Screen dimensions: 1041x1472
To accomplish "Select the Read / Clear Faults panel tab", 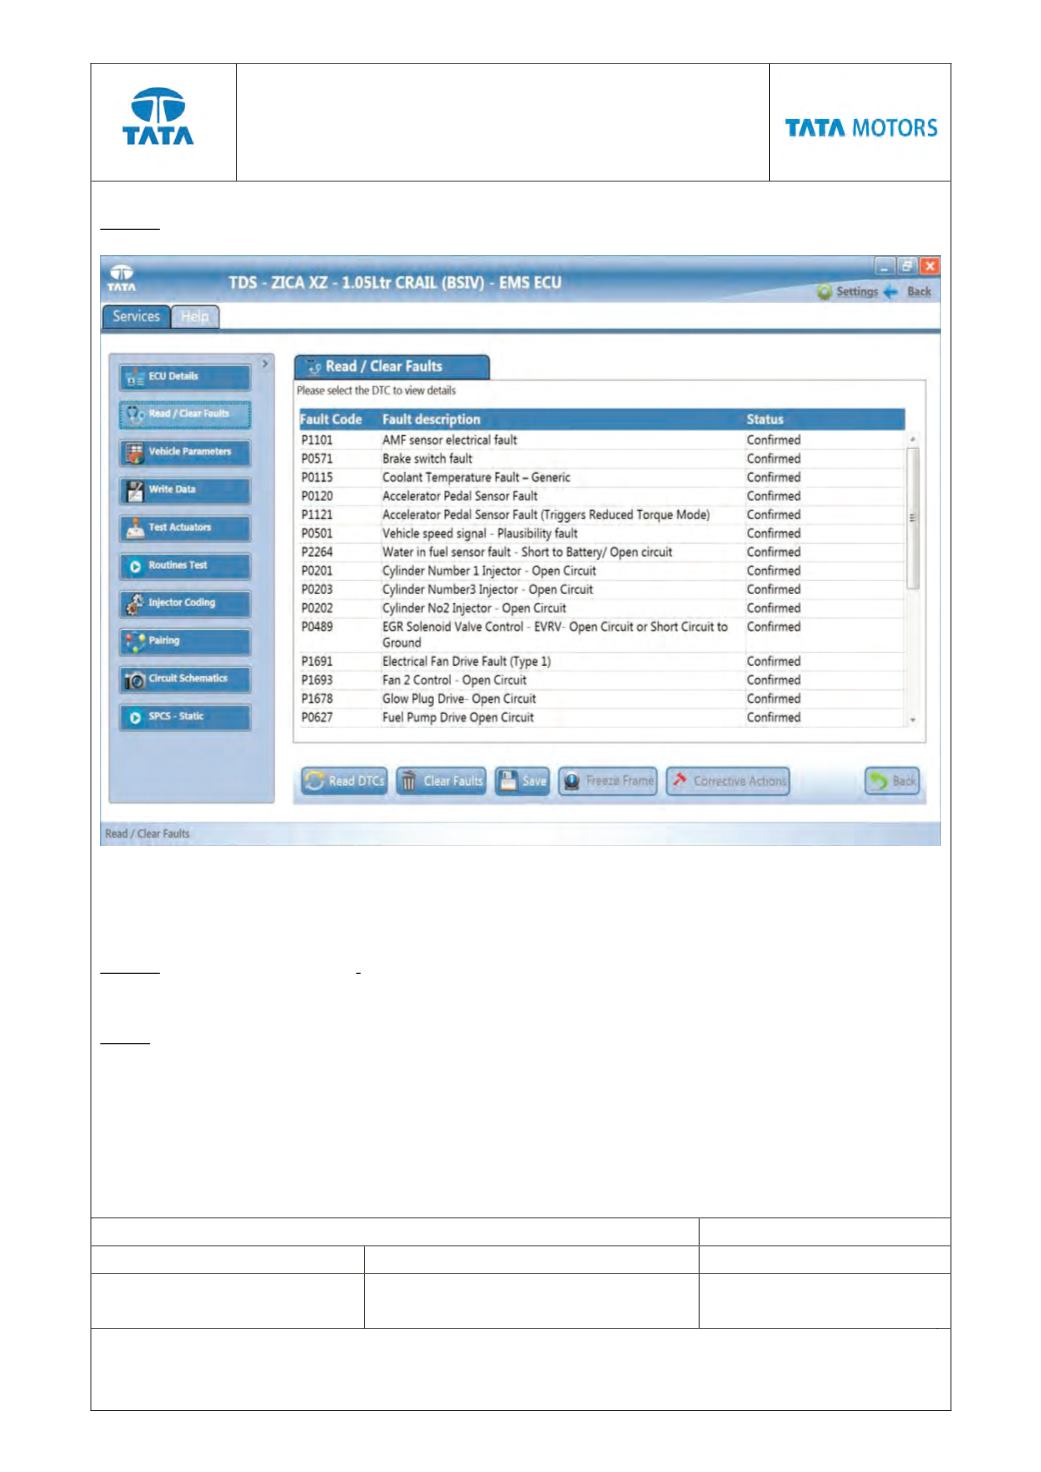I will [x=391, y=367].
